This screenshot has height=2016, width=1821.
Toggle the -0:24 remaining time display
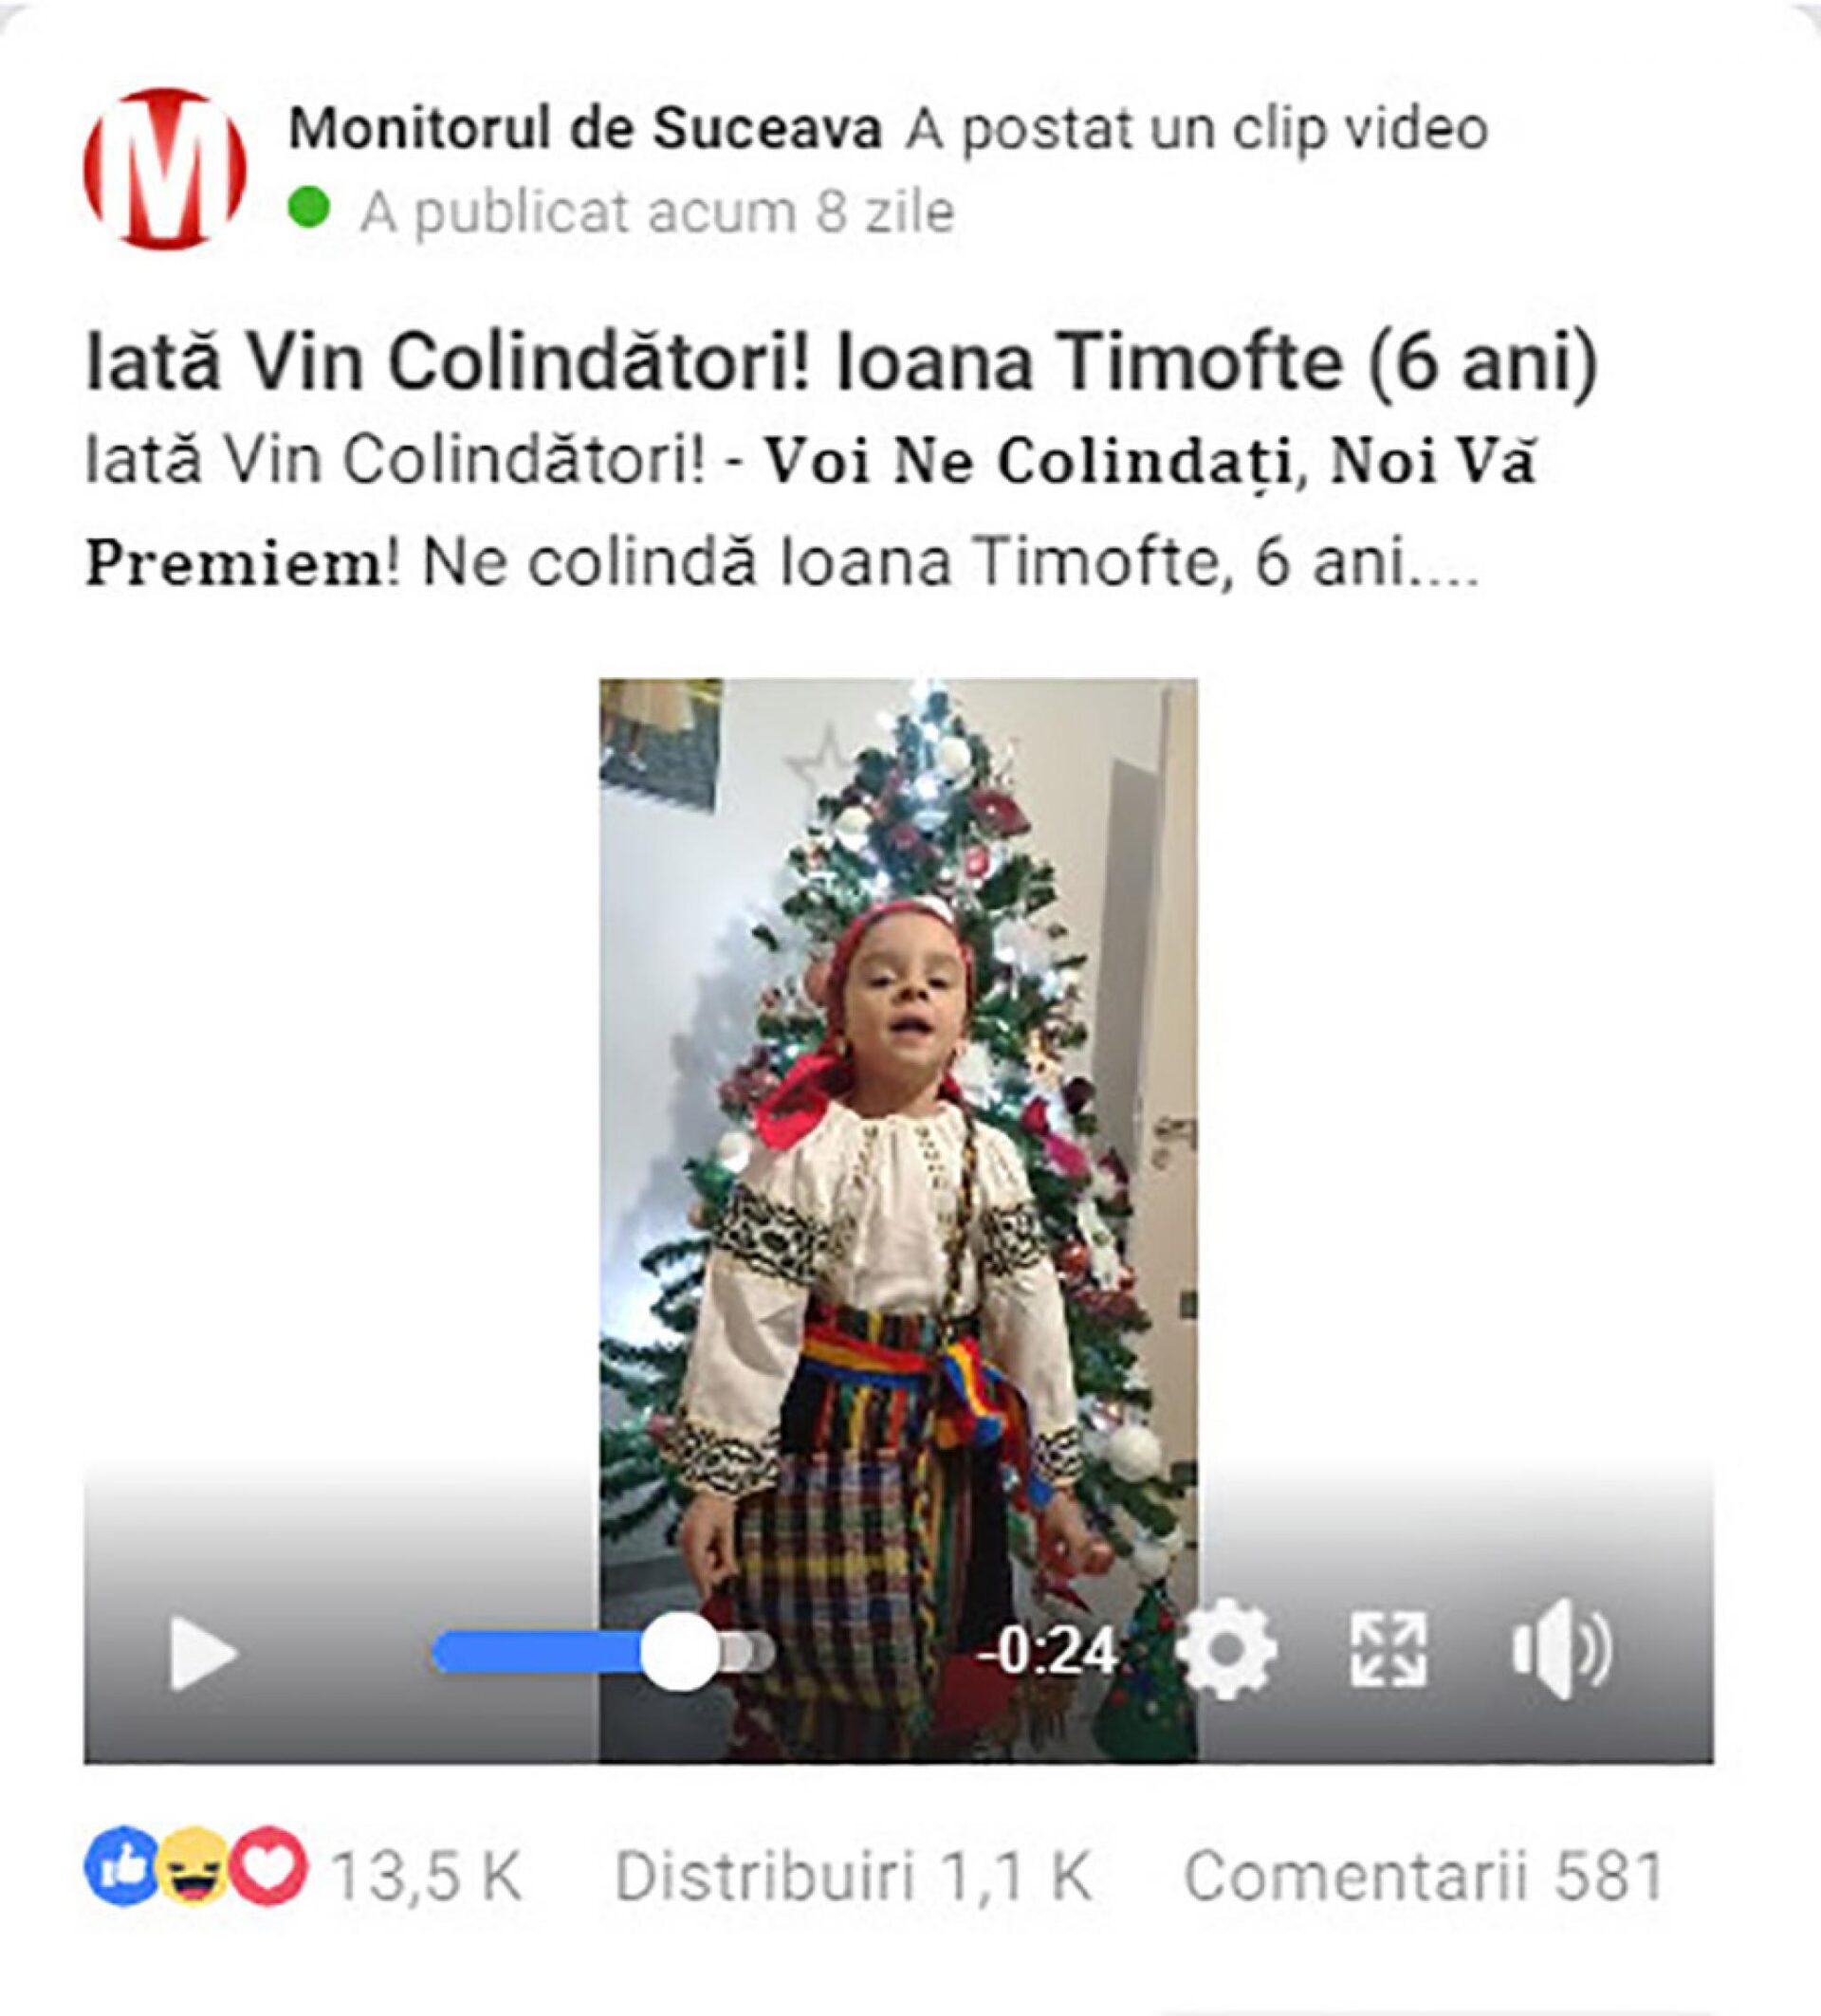pyautogui.click(x=1047, y=1651)
